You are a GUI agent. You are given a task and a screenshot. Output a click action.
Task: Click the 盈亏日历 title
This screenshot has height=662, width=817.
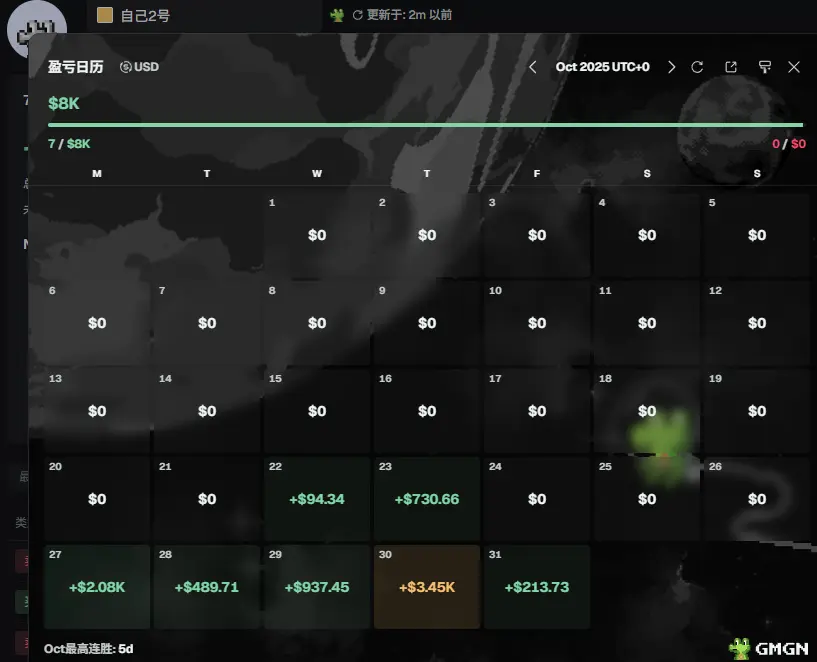[x=76, y=67]
